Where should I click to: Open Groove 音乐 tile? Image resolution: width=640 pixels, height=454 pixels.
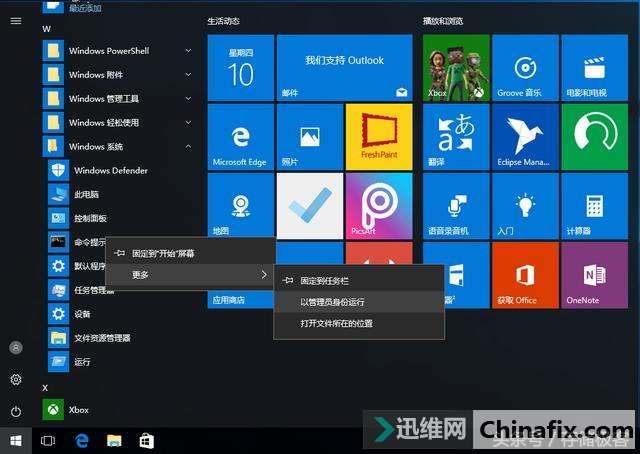[525, 67]
